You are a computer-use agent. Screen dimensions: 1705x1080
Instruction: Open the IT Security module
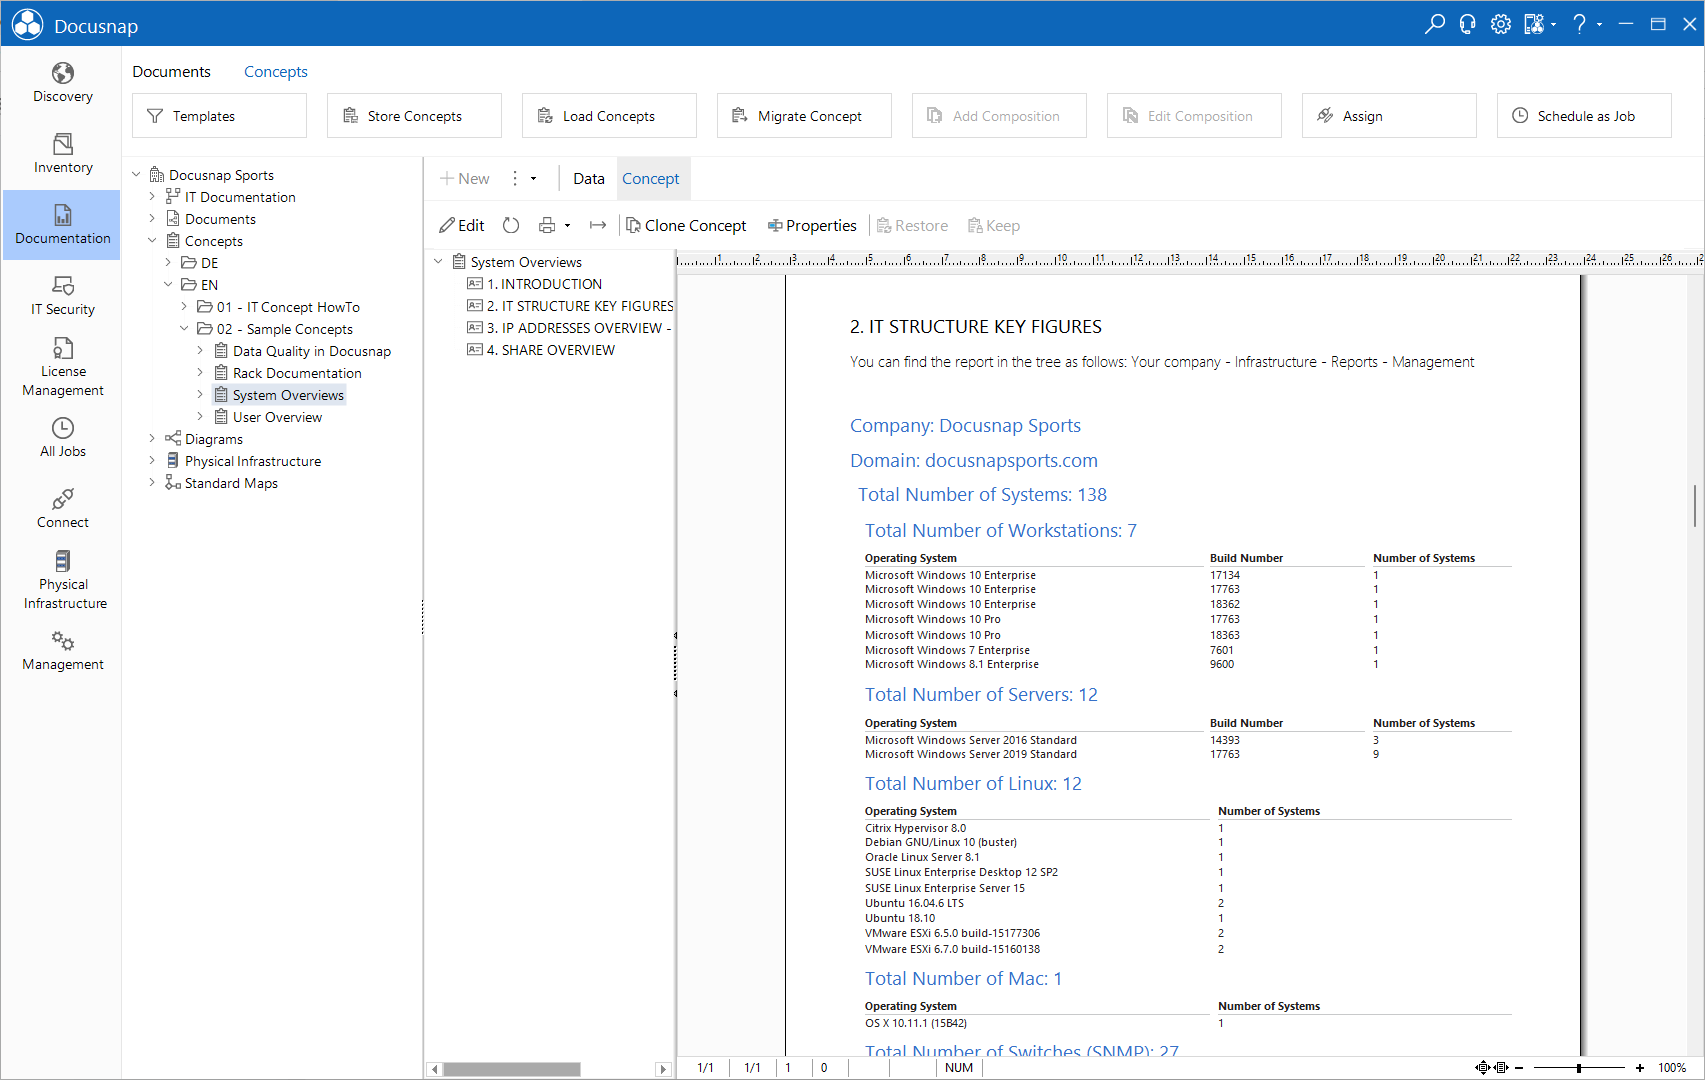(x=62, y=296)
